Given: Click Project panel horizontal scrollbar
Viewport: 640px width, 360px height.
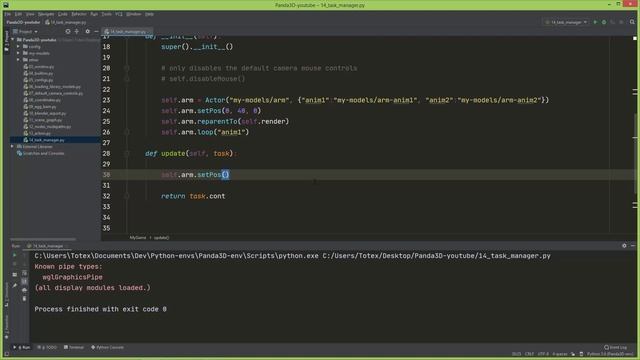Looking at the screenshot, I should [x=43, y=239].
